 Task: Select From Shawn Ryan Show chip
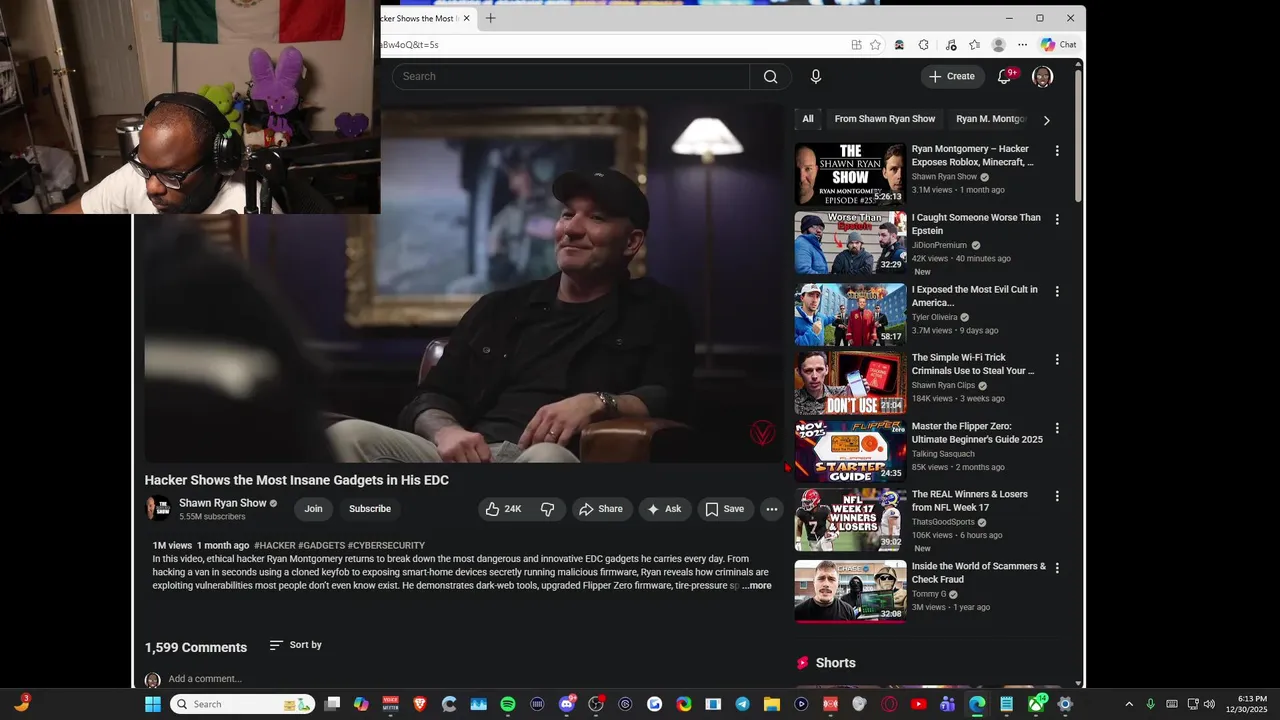point(885,119)
